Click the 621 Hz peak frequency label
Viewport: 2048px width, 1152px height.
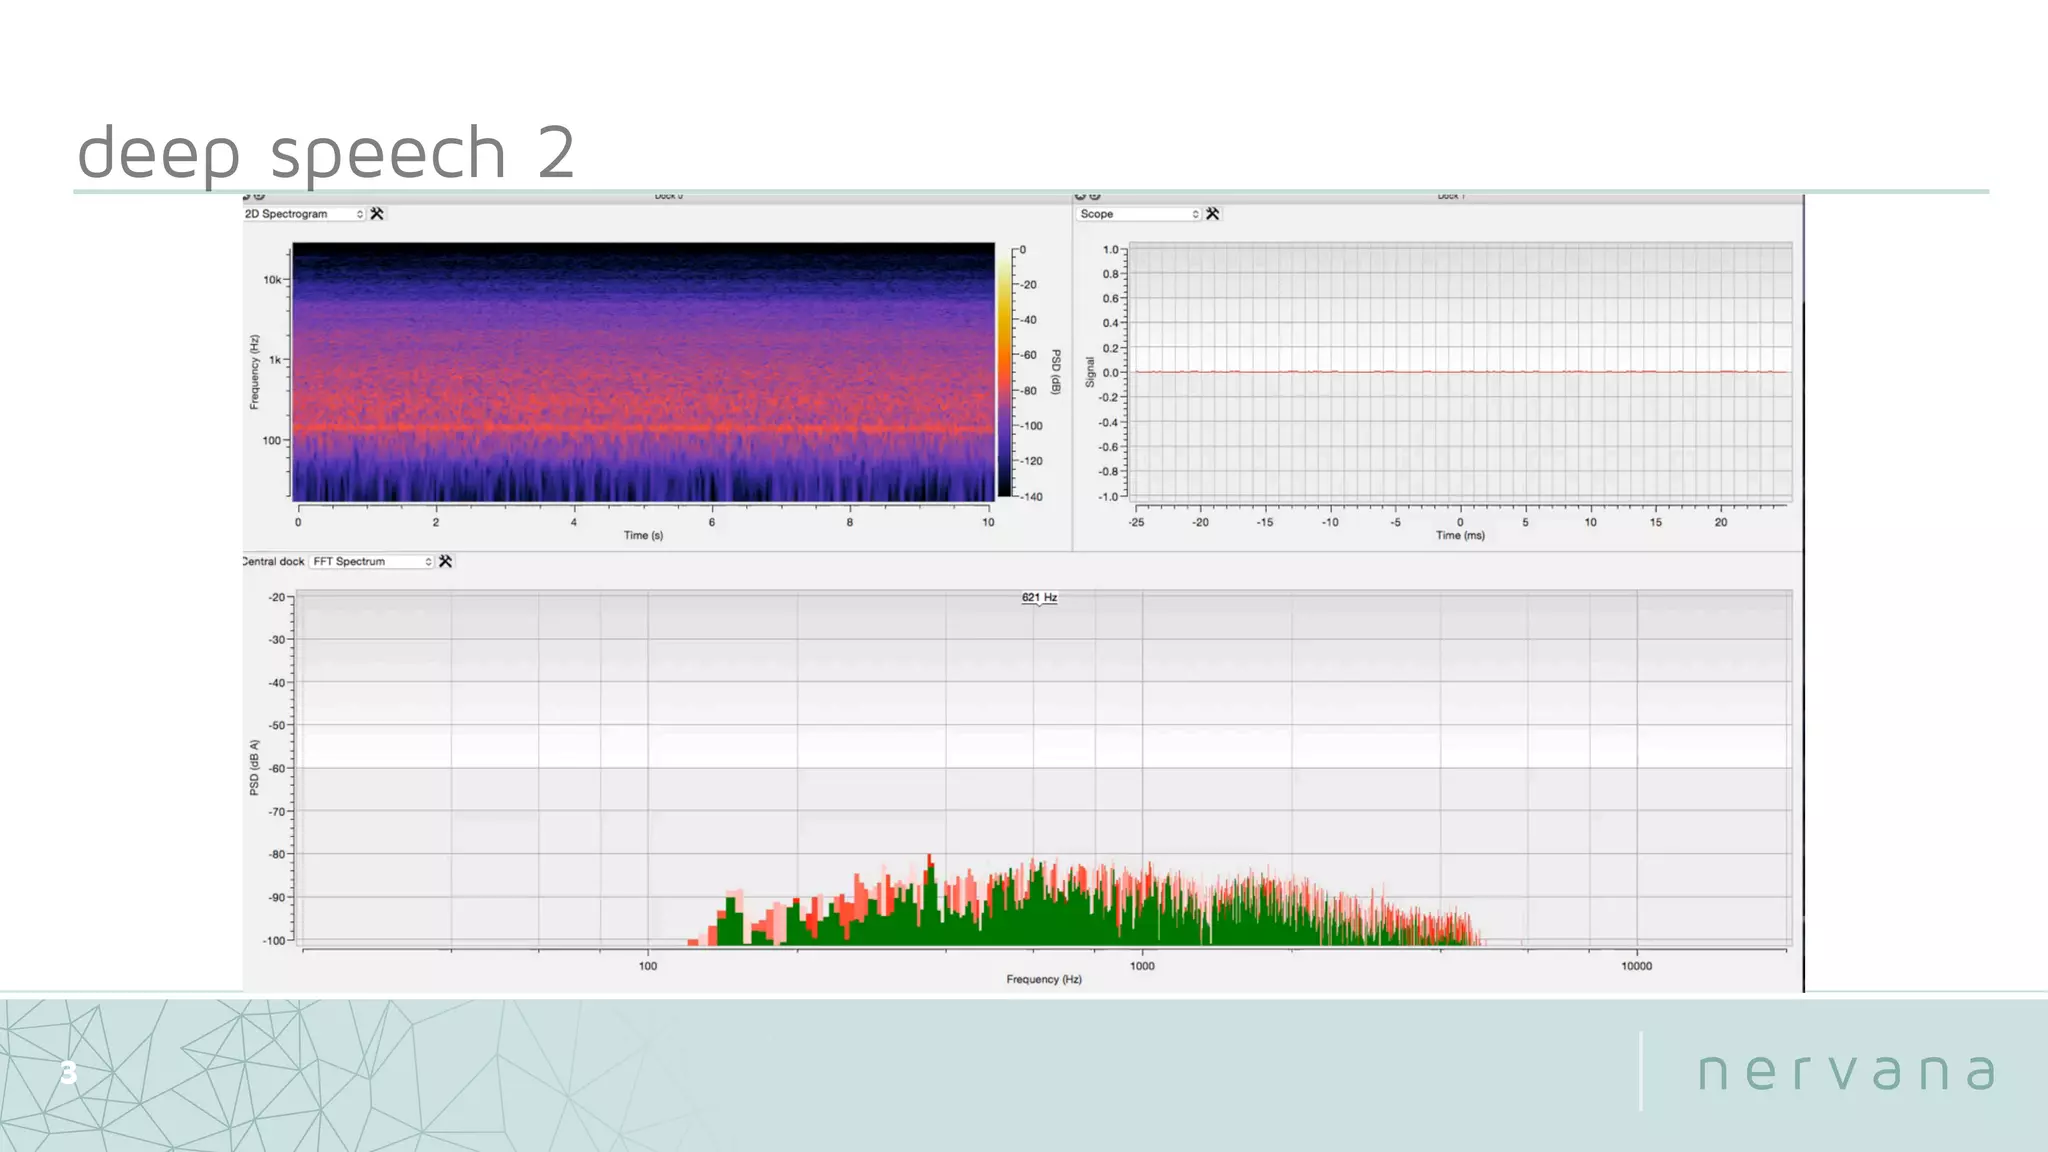pos(1039,598)
